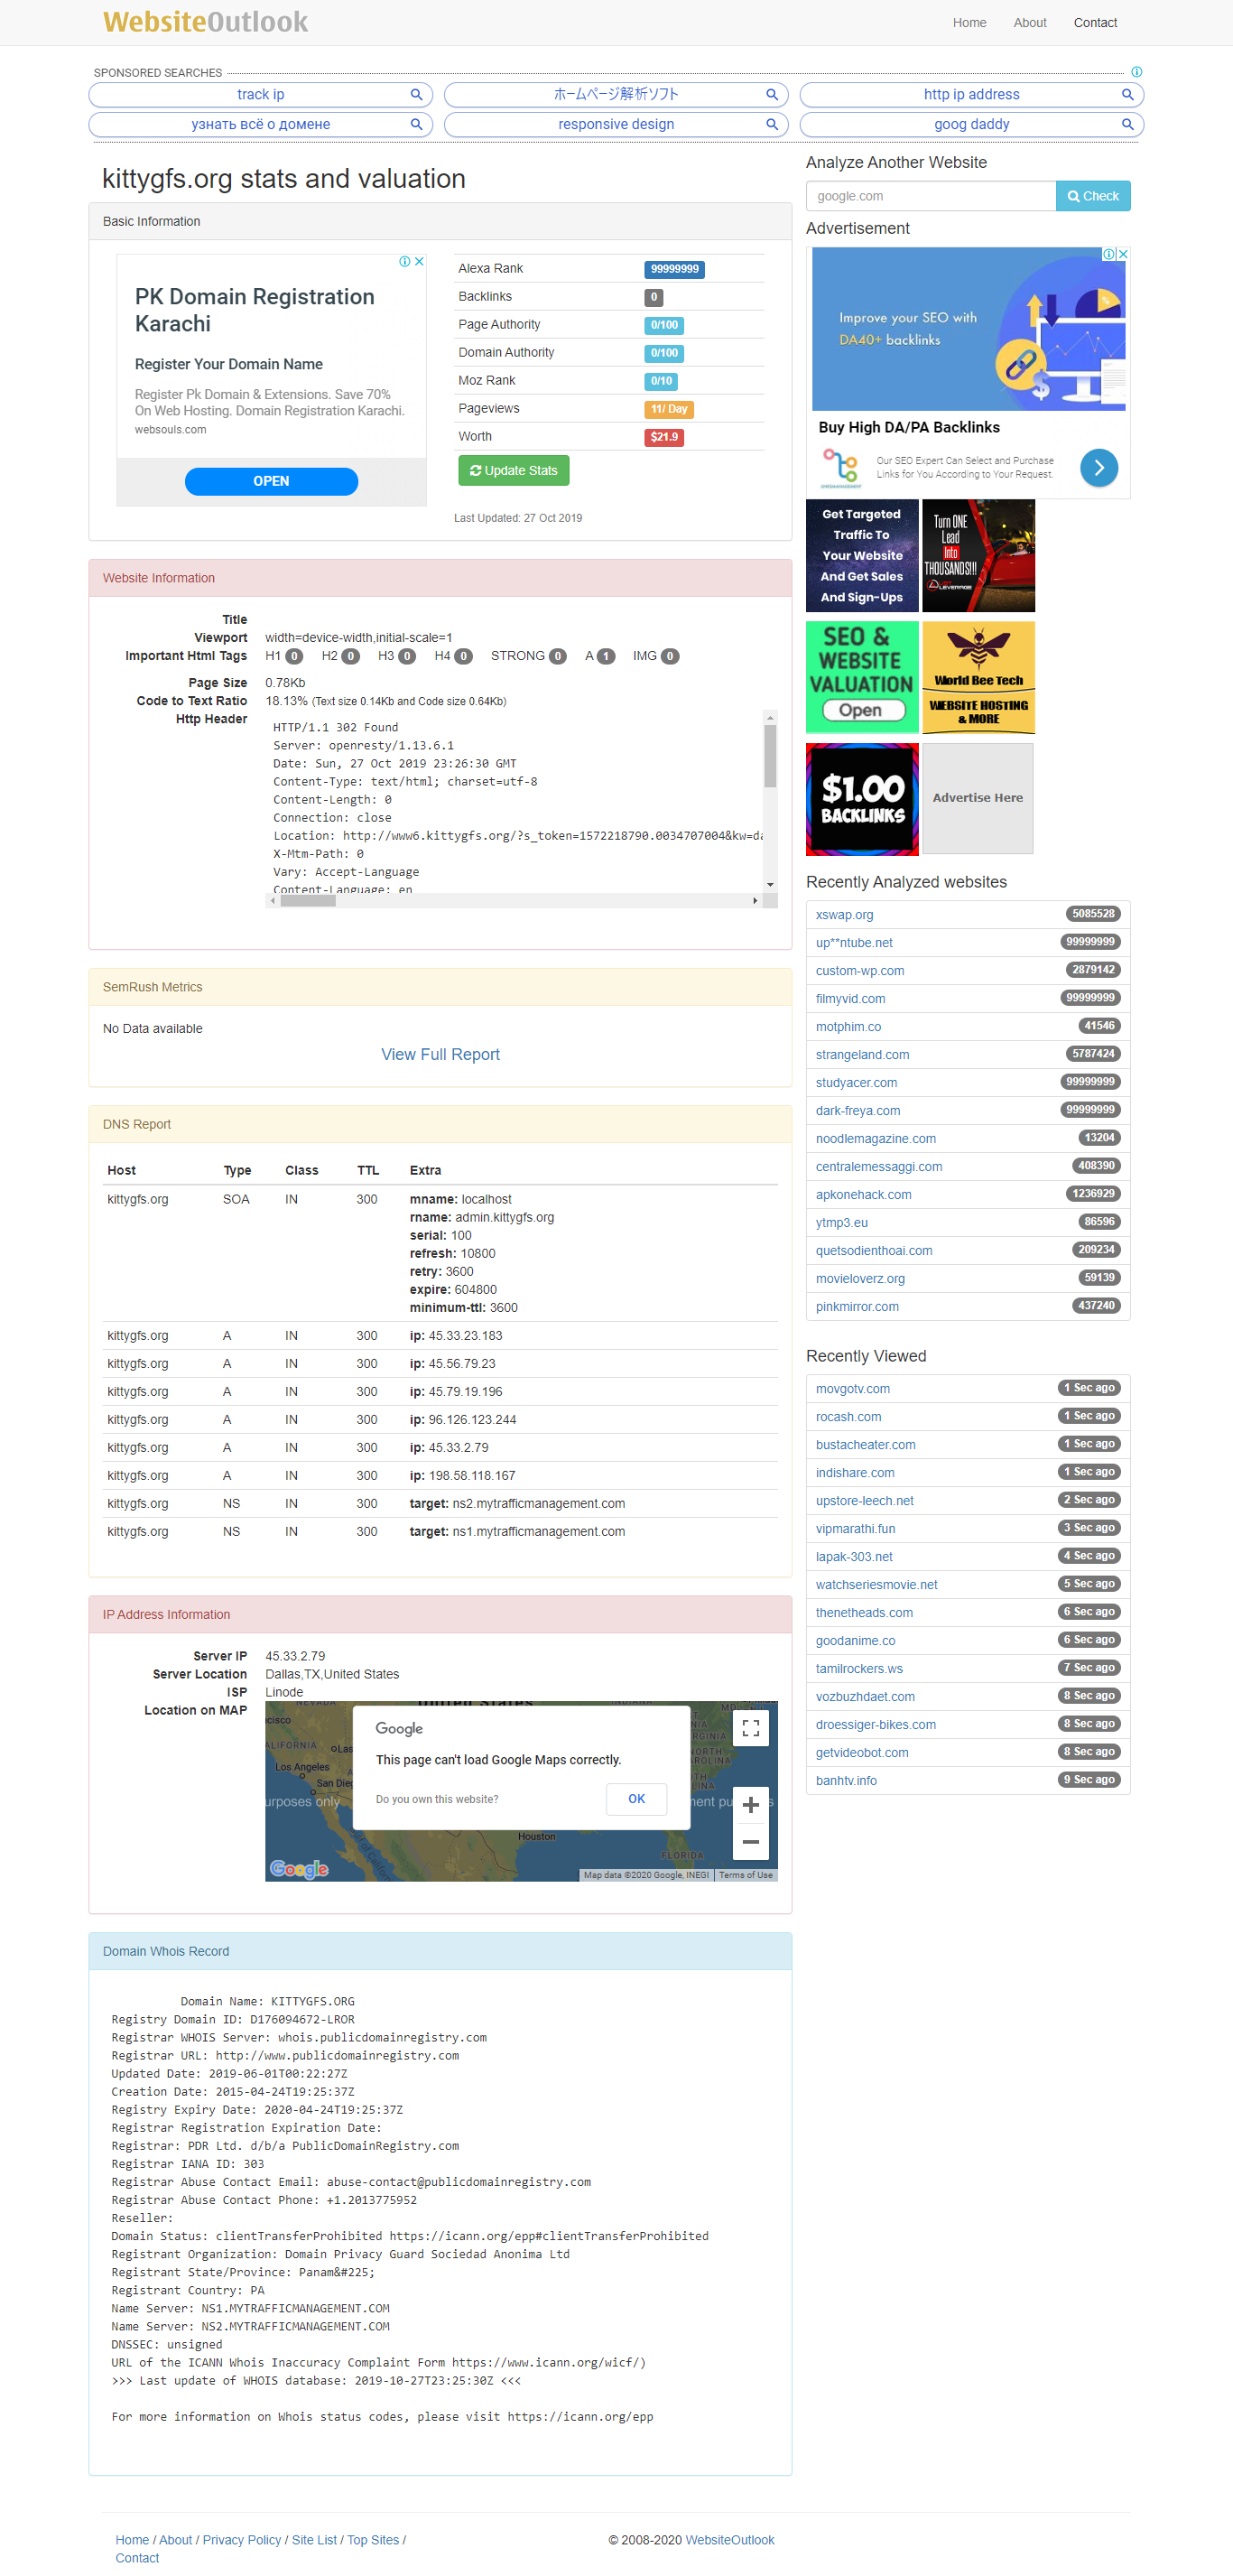Click sponsored searches info icon

(x=1136, y=72)
